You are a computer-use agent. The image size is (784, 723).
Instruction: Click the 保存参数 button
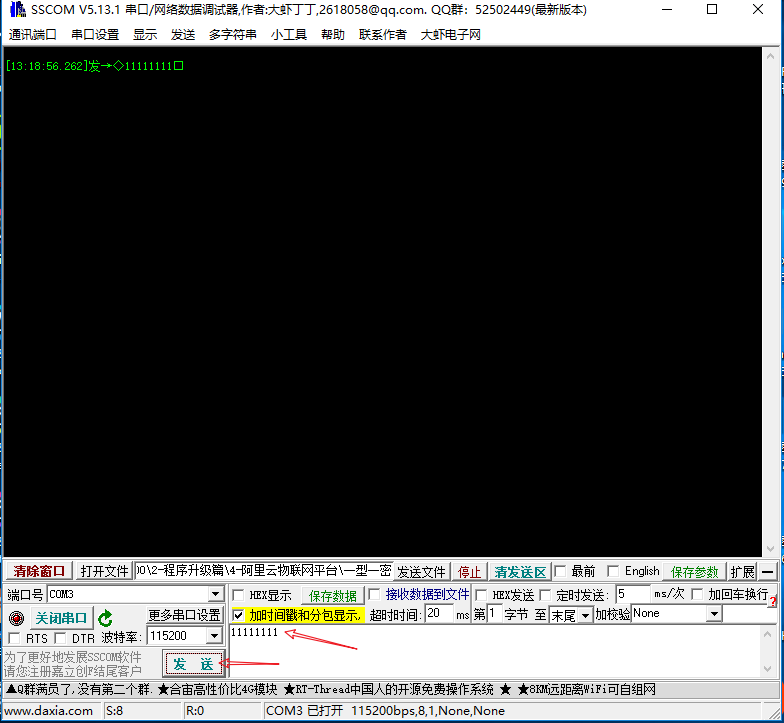(x=694, y=572)
